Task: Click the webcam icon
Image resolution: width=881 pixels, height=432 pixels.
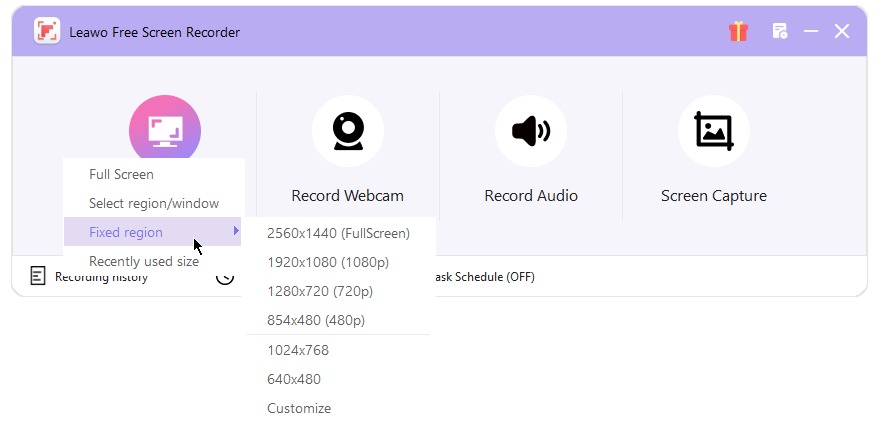Action: (x=348, y=131)
